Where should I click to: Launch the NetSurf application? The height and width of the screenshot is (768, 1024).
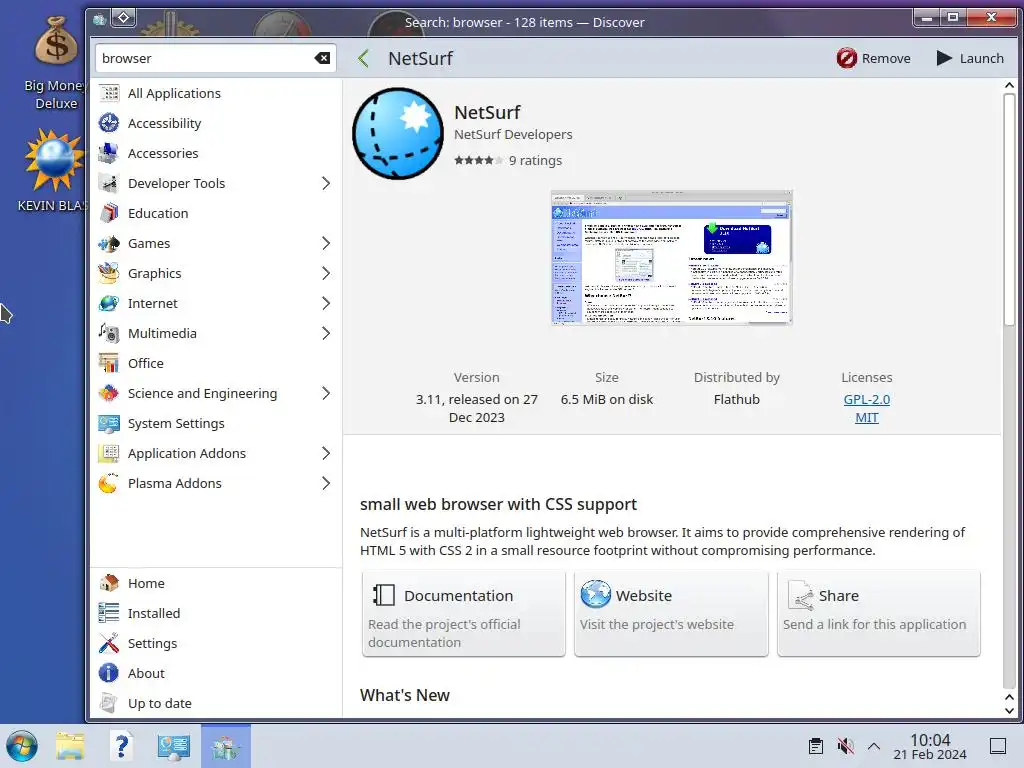[x=970, y=58]
